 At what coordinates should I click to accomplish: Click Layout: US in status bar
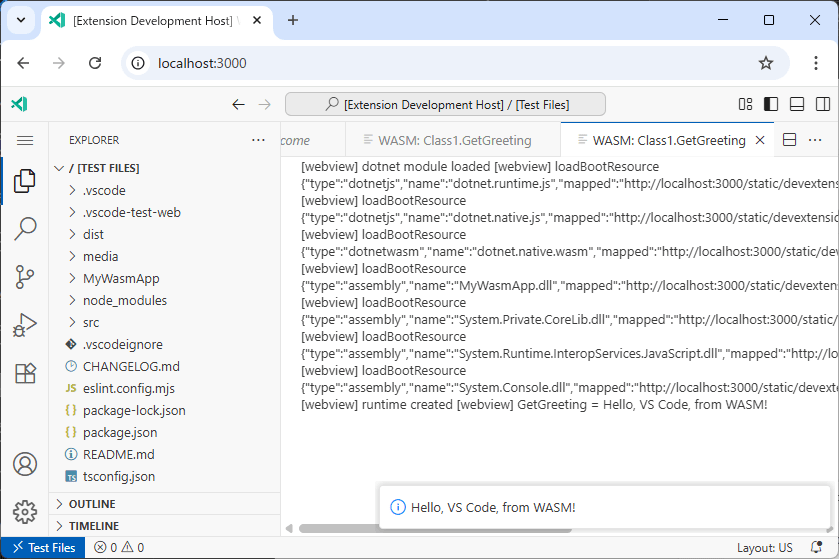(765, 548)
